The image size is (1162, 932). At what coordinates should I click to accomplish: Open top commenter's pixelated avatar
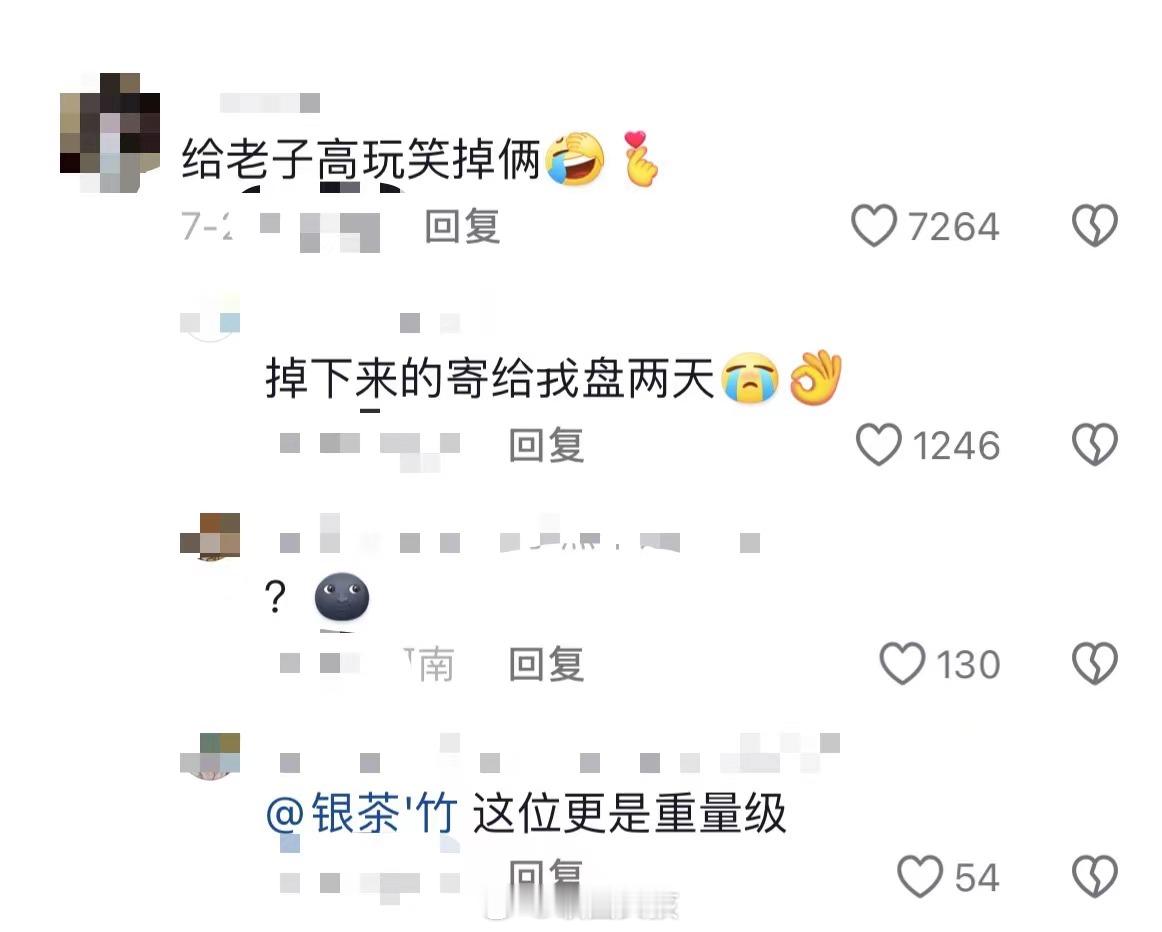coord(110,133)
